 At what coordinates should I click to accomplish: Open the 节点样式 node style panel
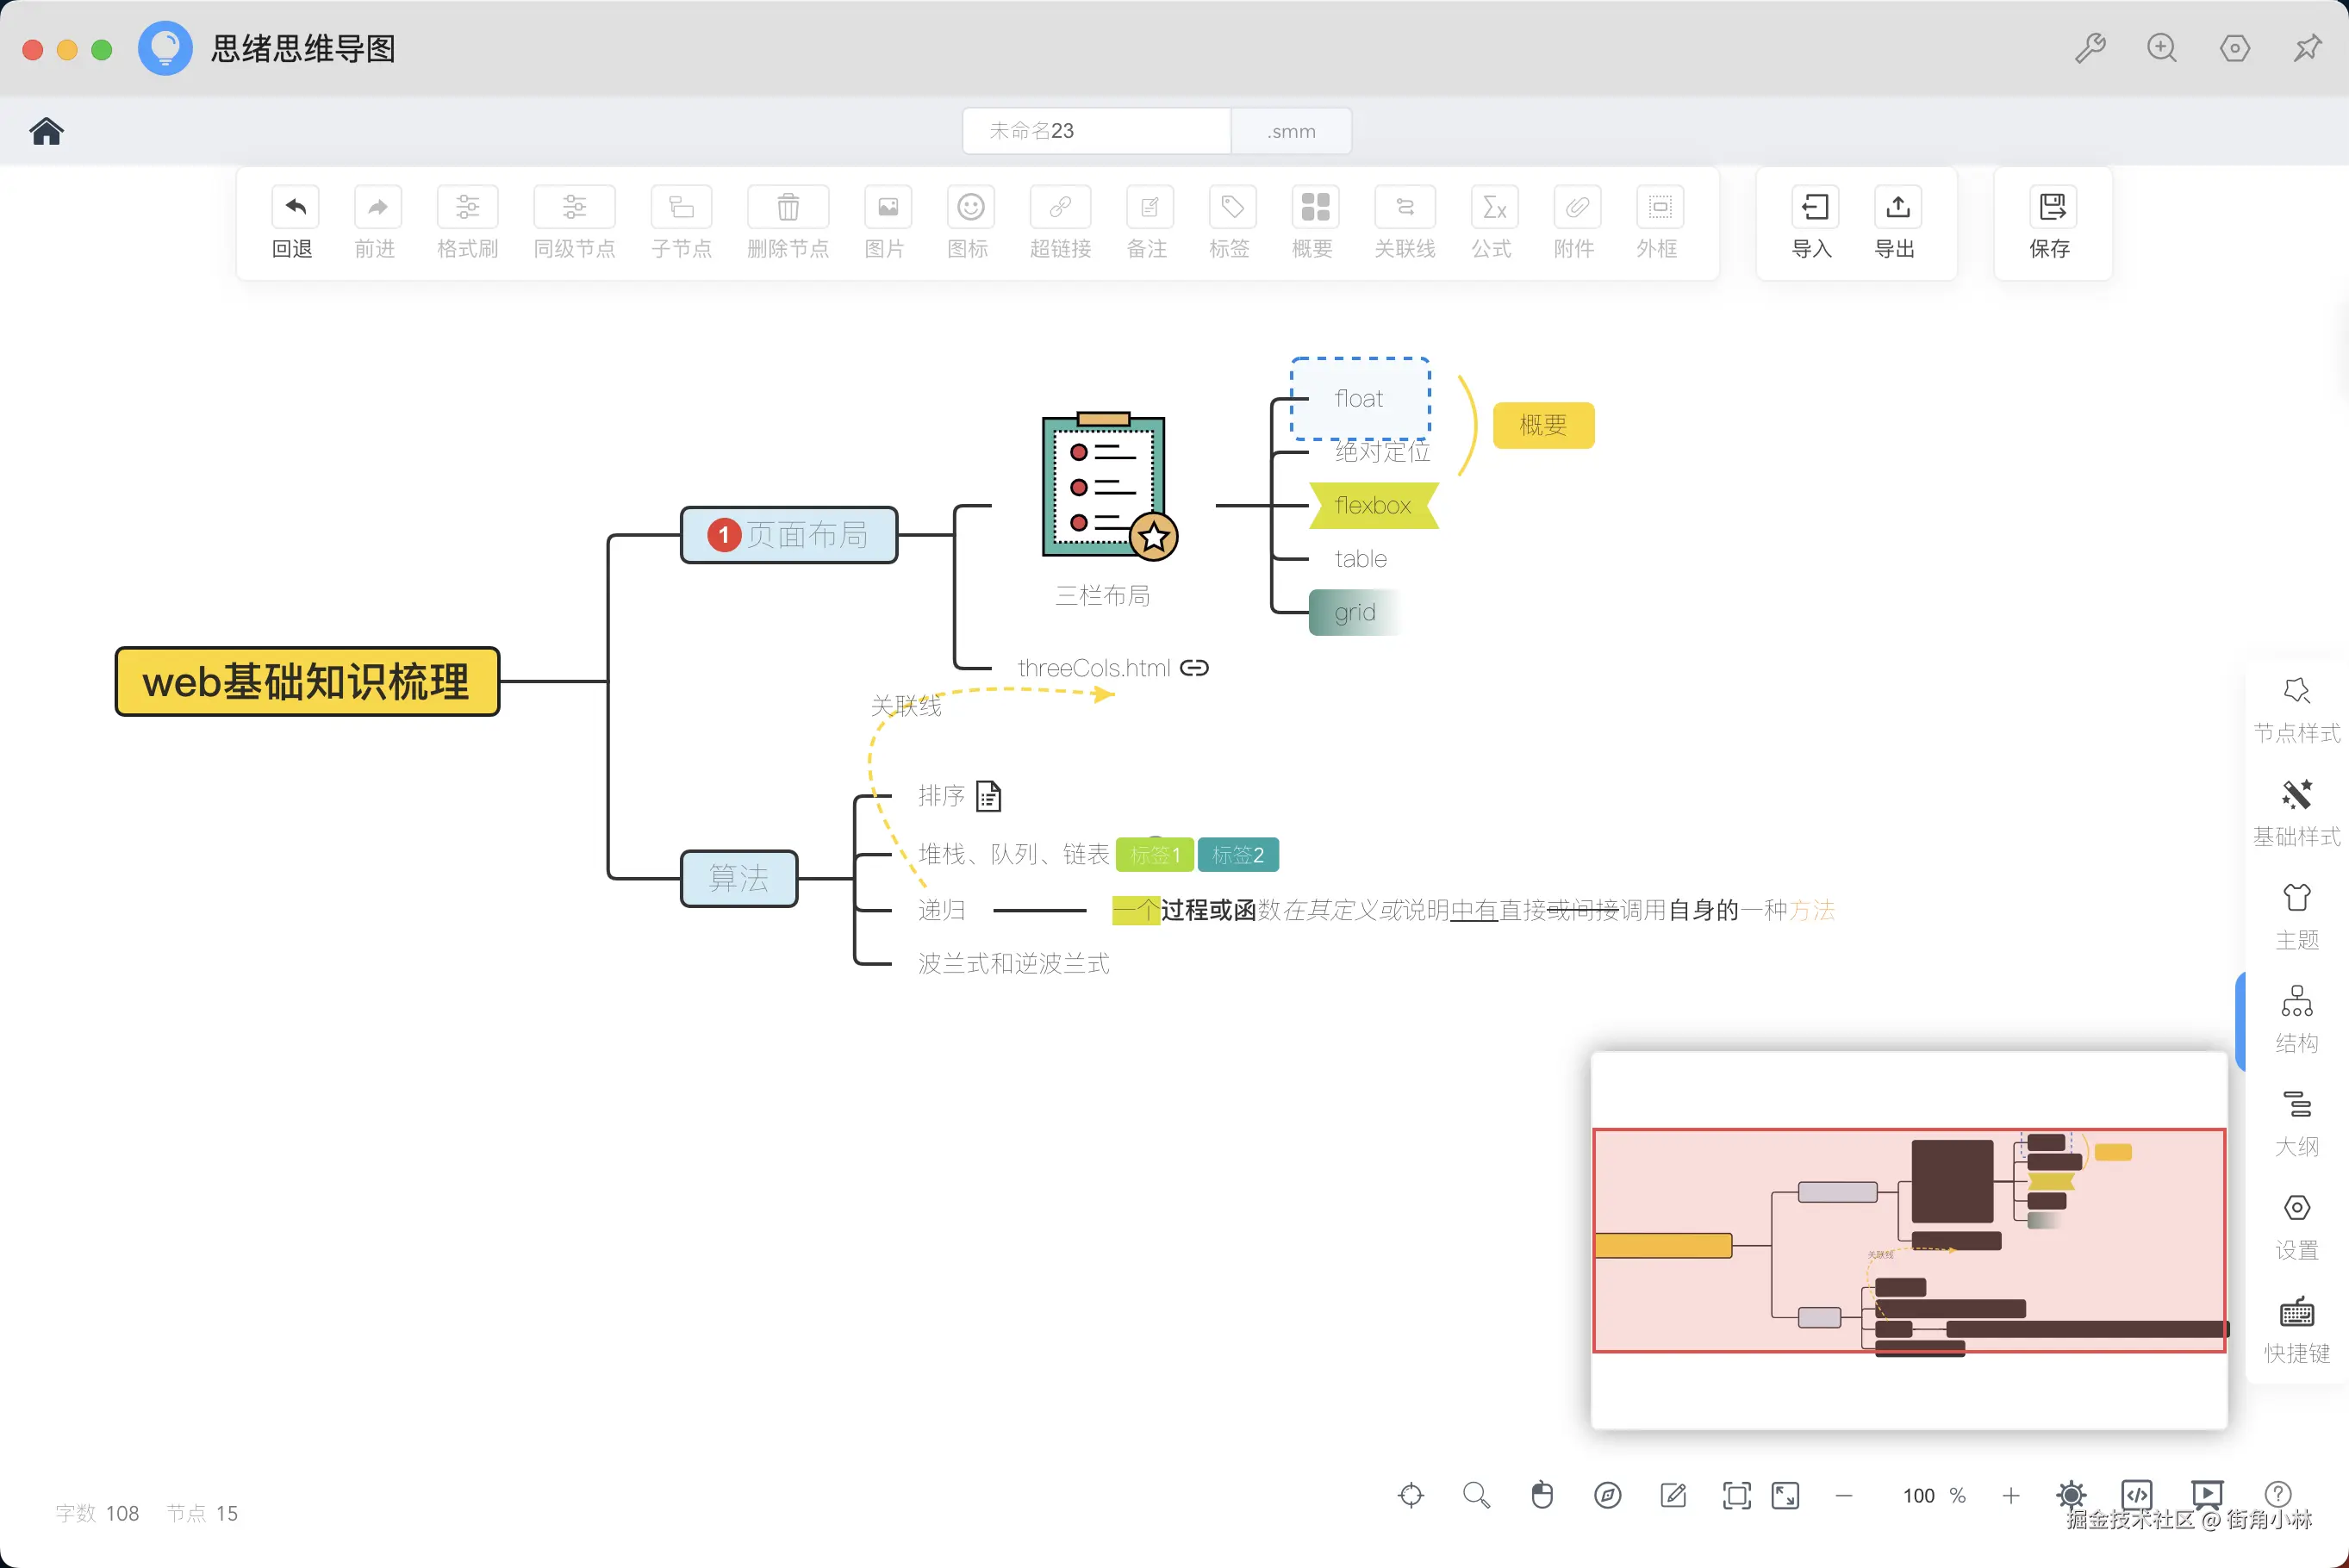[2296, 692]
